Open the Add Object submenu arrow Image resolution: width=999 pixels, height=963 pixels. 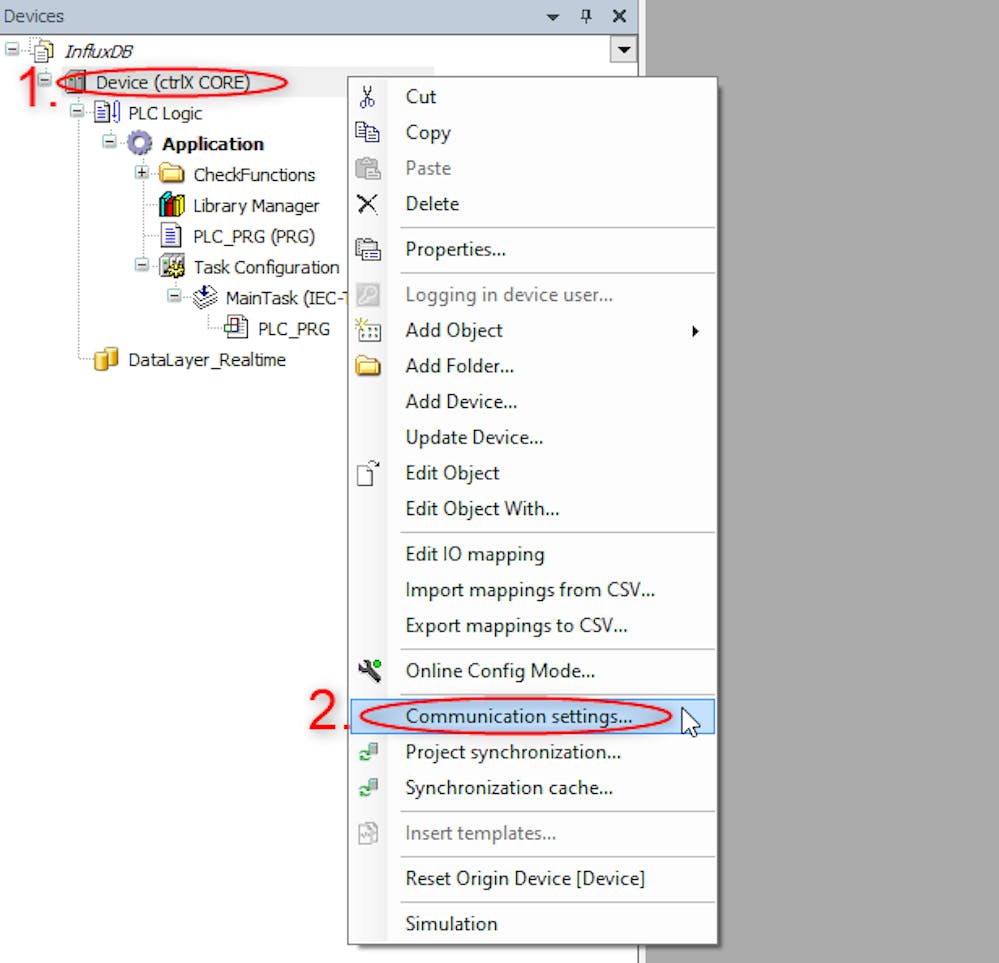click(695, 331)
